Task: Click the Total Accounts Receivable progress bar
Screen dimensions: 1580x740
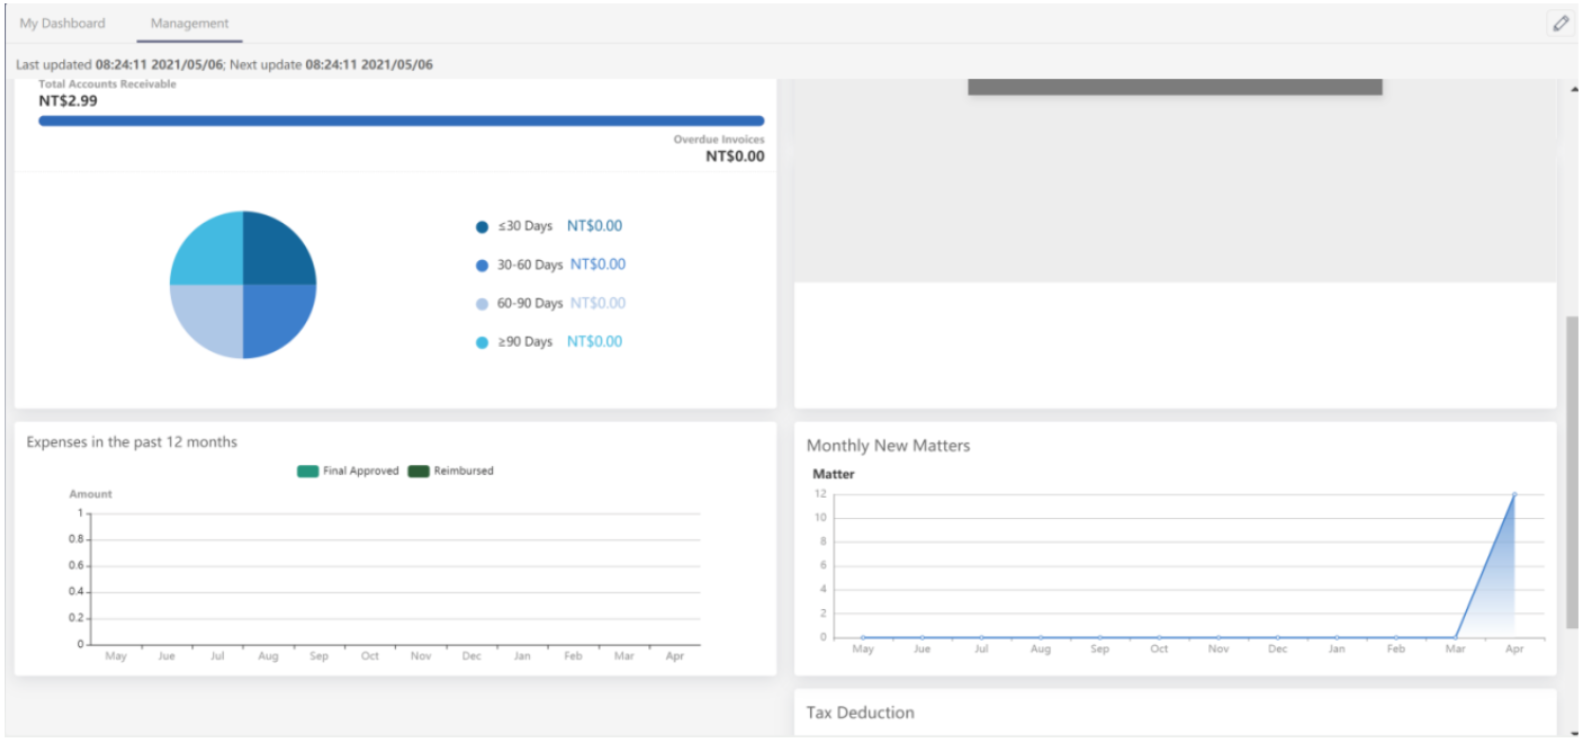Action: pyautogui.click(x=401, y=121)
